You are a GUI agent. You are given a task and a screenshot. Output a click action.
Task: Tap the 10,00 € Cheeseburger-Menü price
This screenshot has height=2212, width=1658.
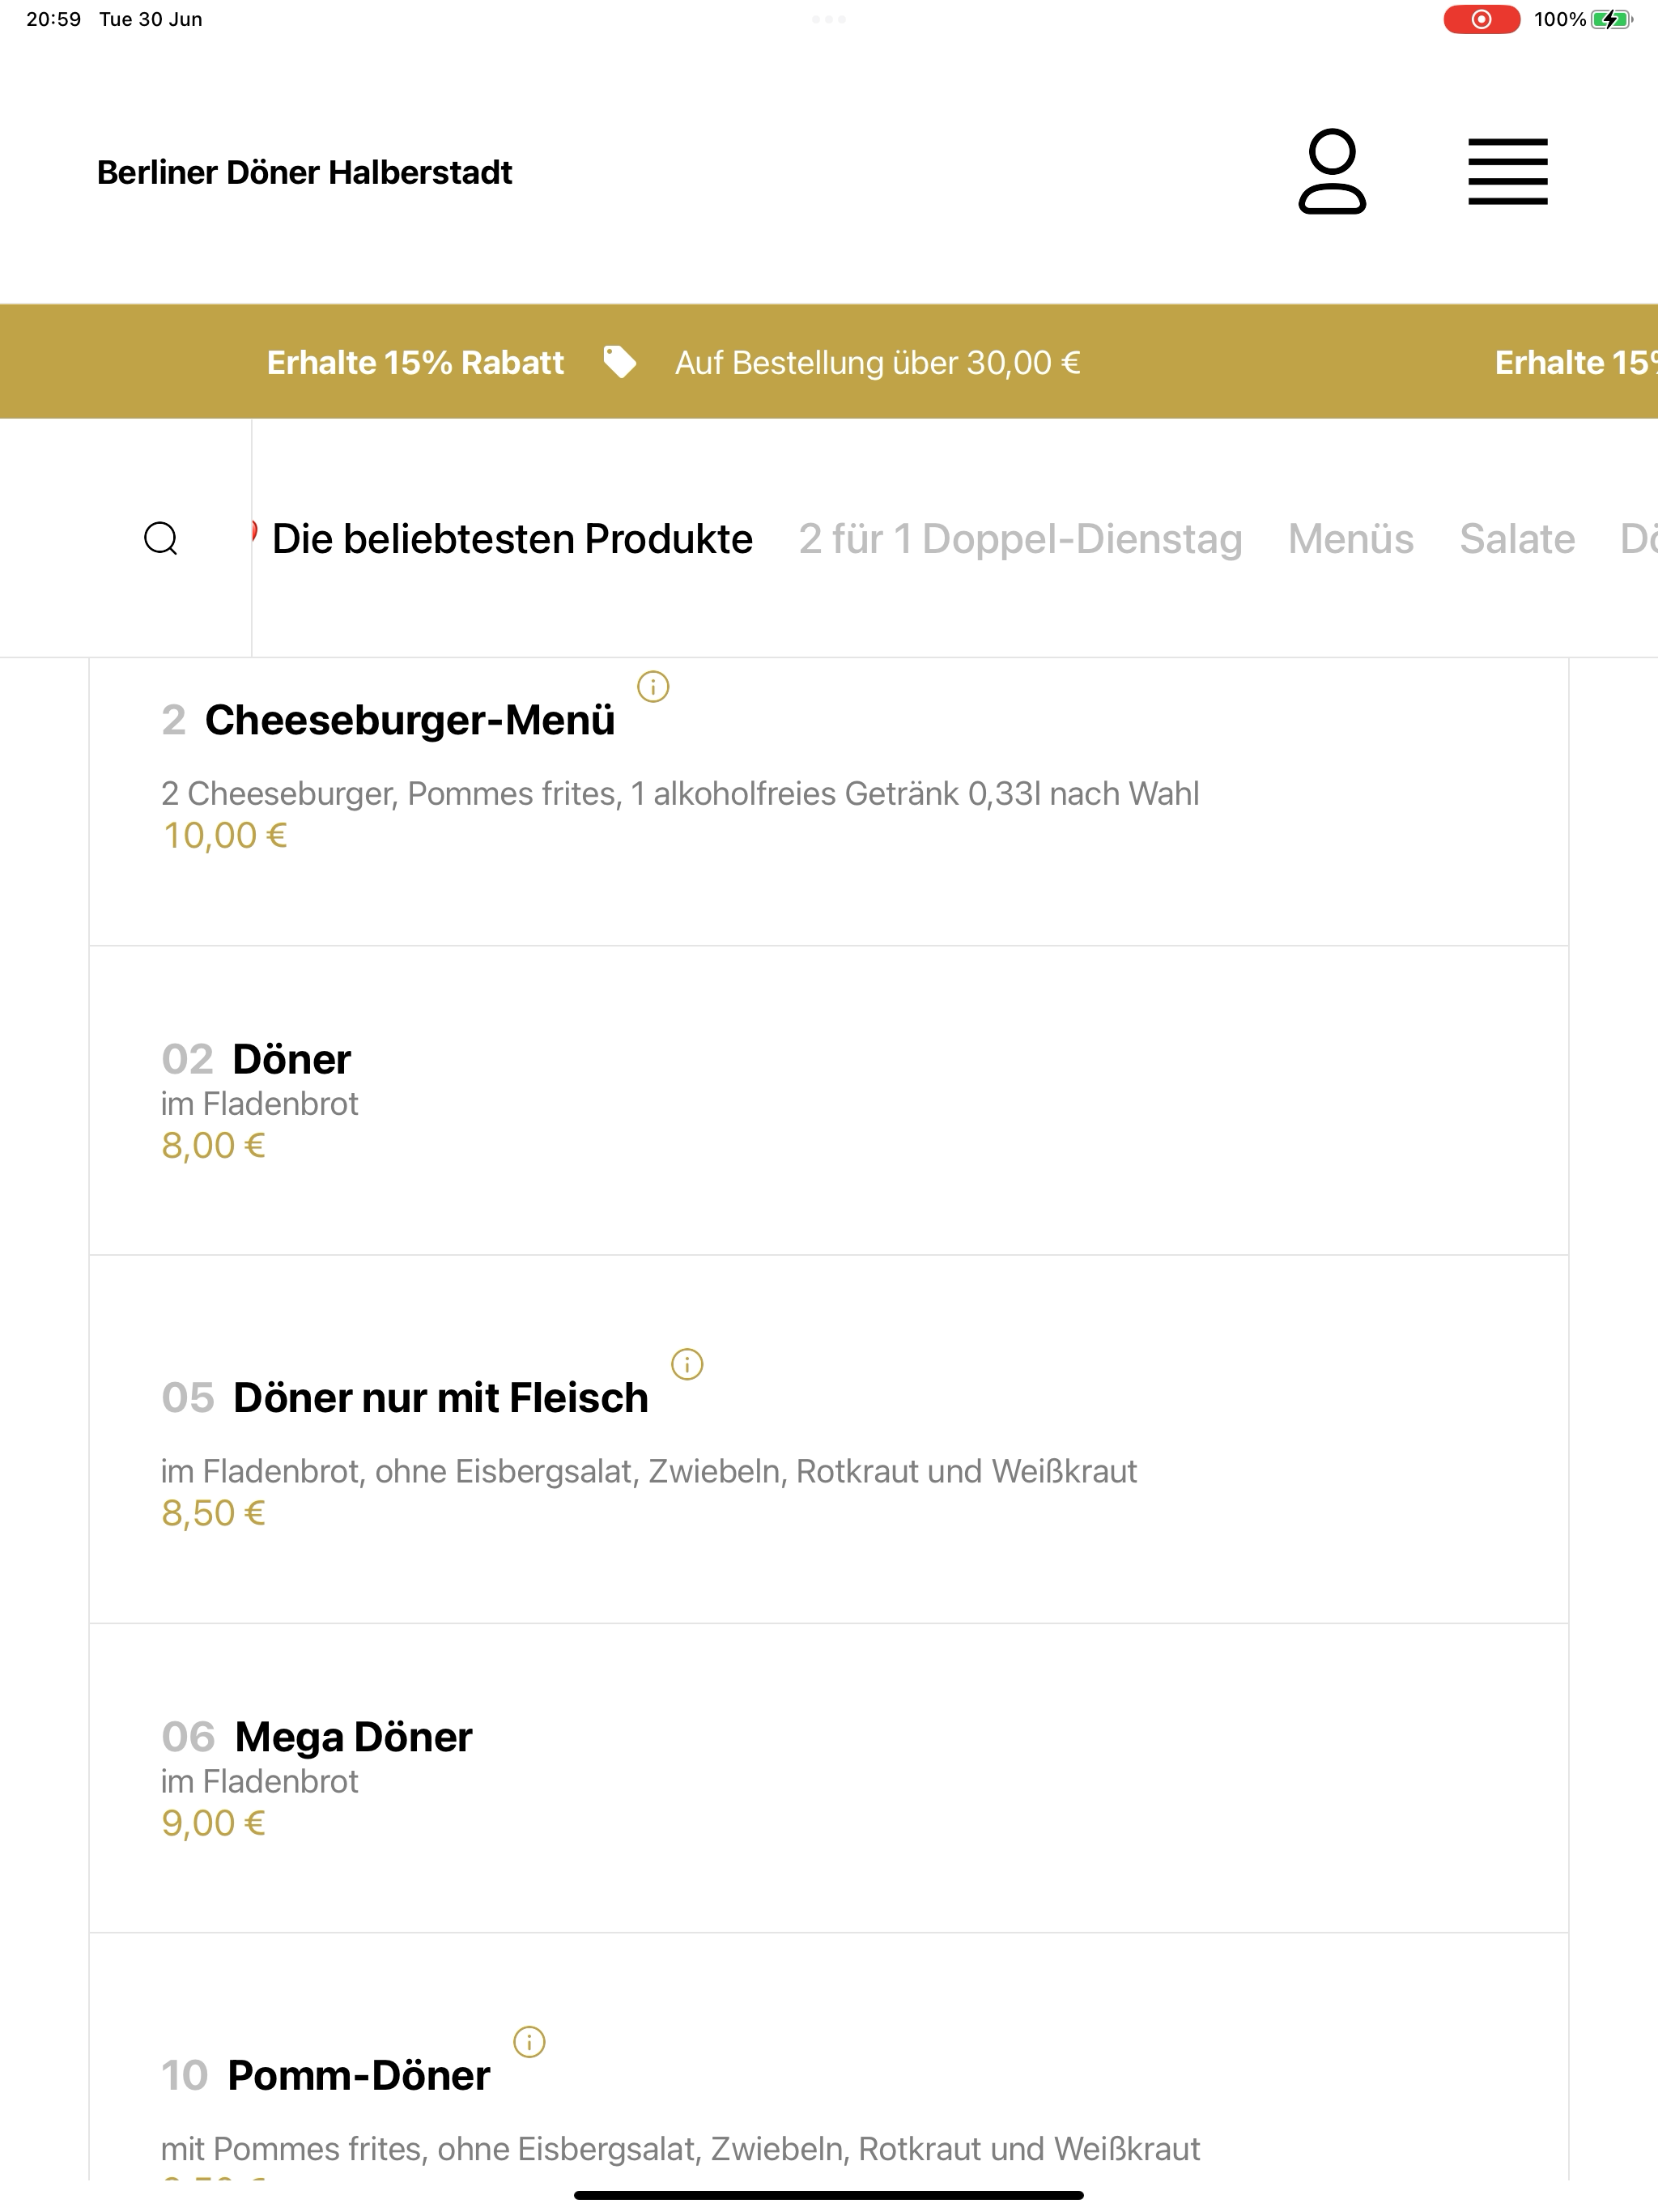click(225, 835)
